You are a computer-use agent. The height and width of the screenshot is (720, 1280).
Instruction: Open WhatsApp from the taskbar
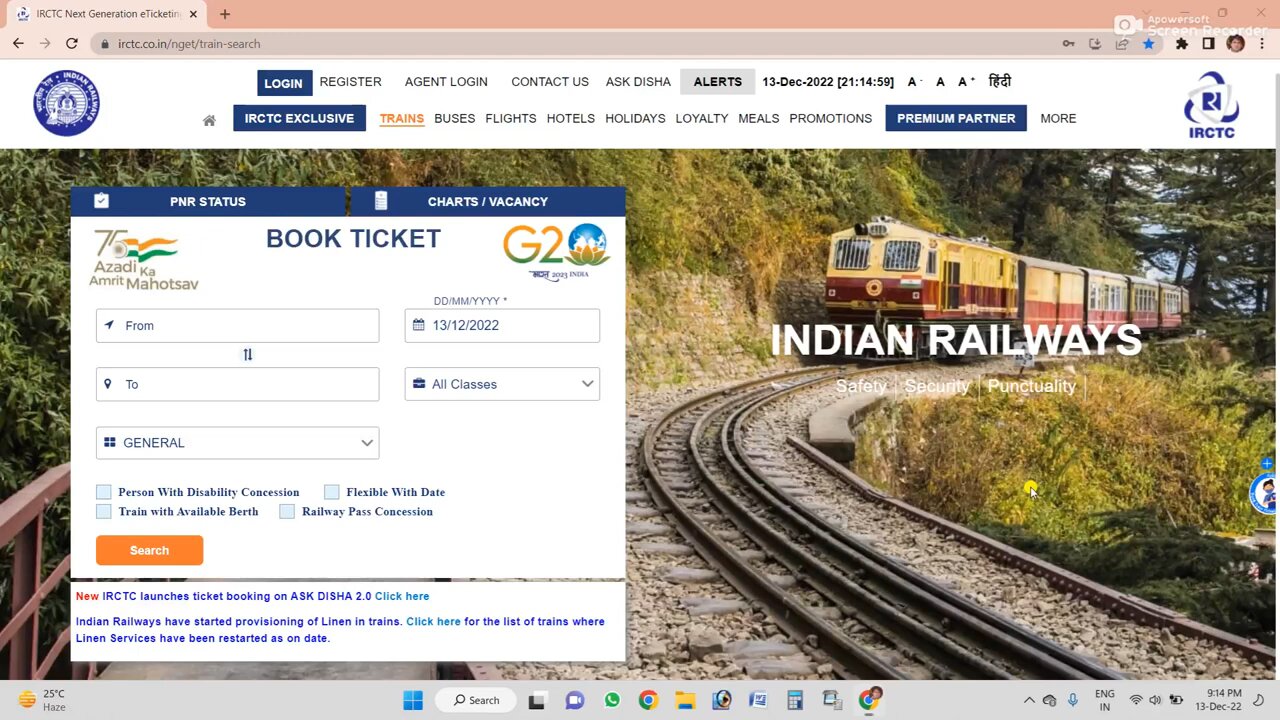tap(612, 700)
